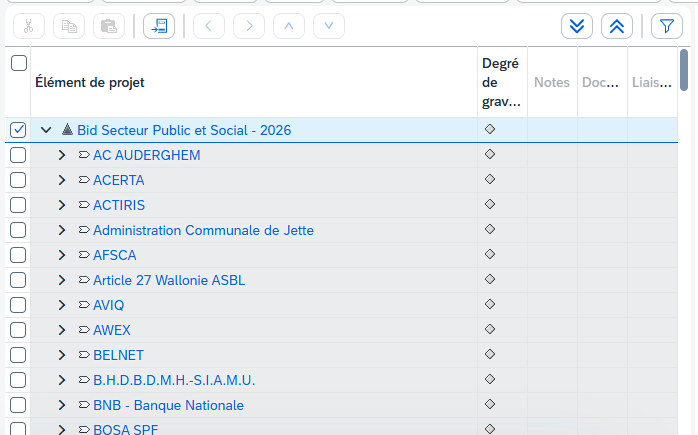
Task: Uncheck the Bid Secteur Public et Social checkbox
Action: point(18,130)
